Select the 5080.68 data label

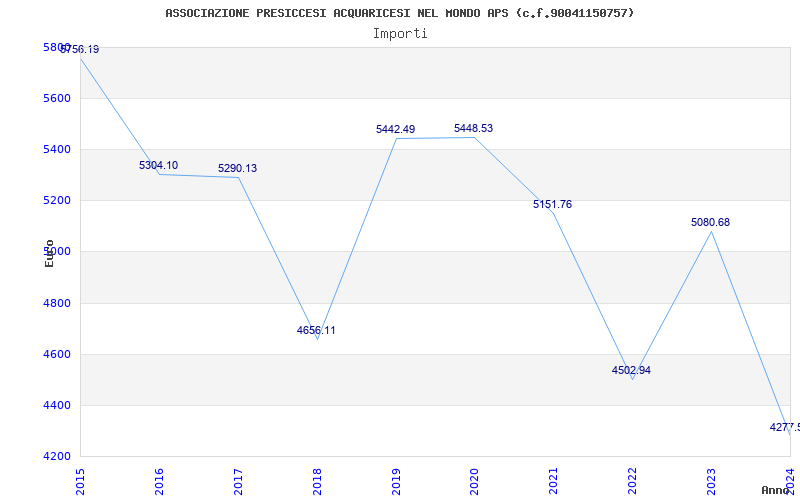[710, 222]
